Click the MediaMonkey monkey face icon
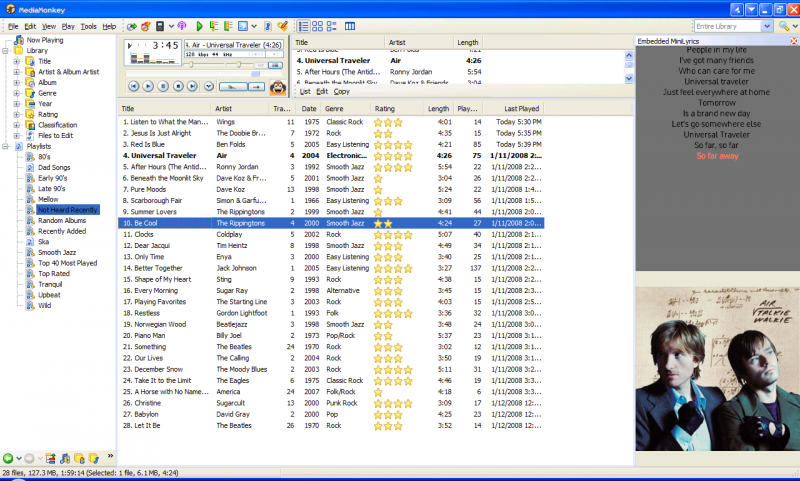 (277, 87)
